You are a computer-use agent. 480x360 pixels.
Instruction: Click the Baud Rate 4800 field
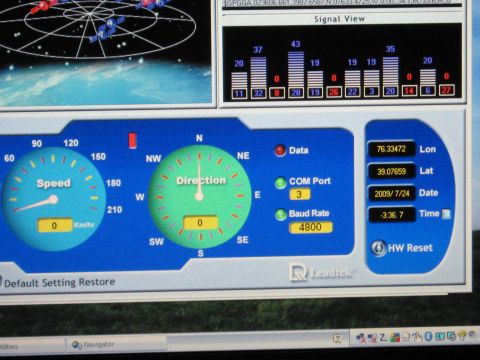pos(311,227)
